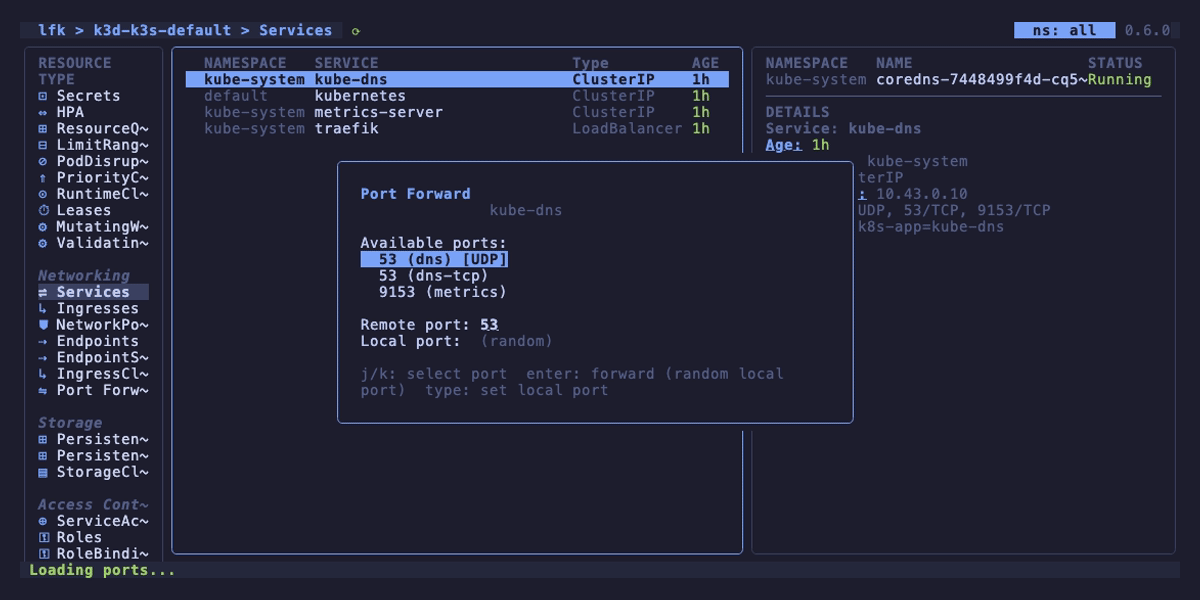Select the 53 (dns) [UDP] port
The height and width of the screenshot is (600, 1200).
(x=435, y=259)
